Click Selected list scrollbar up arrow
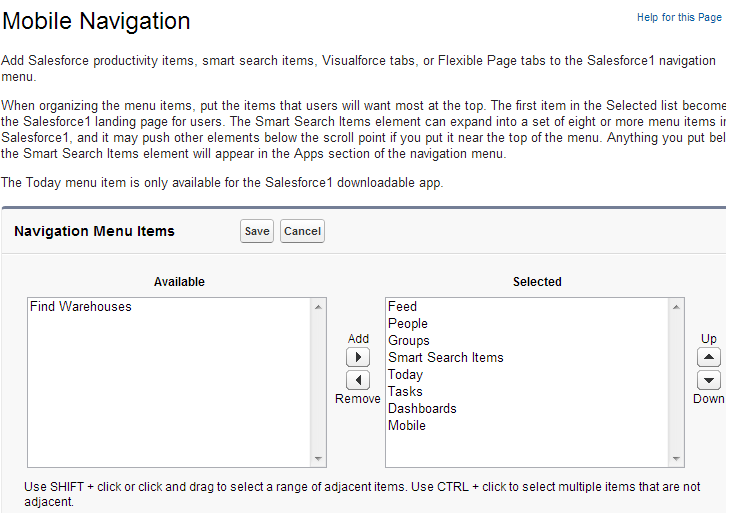 pos(676,307)
